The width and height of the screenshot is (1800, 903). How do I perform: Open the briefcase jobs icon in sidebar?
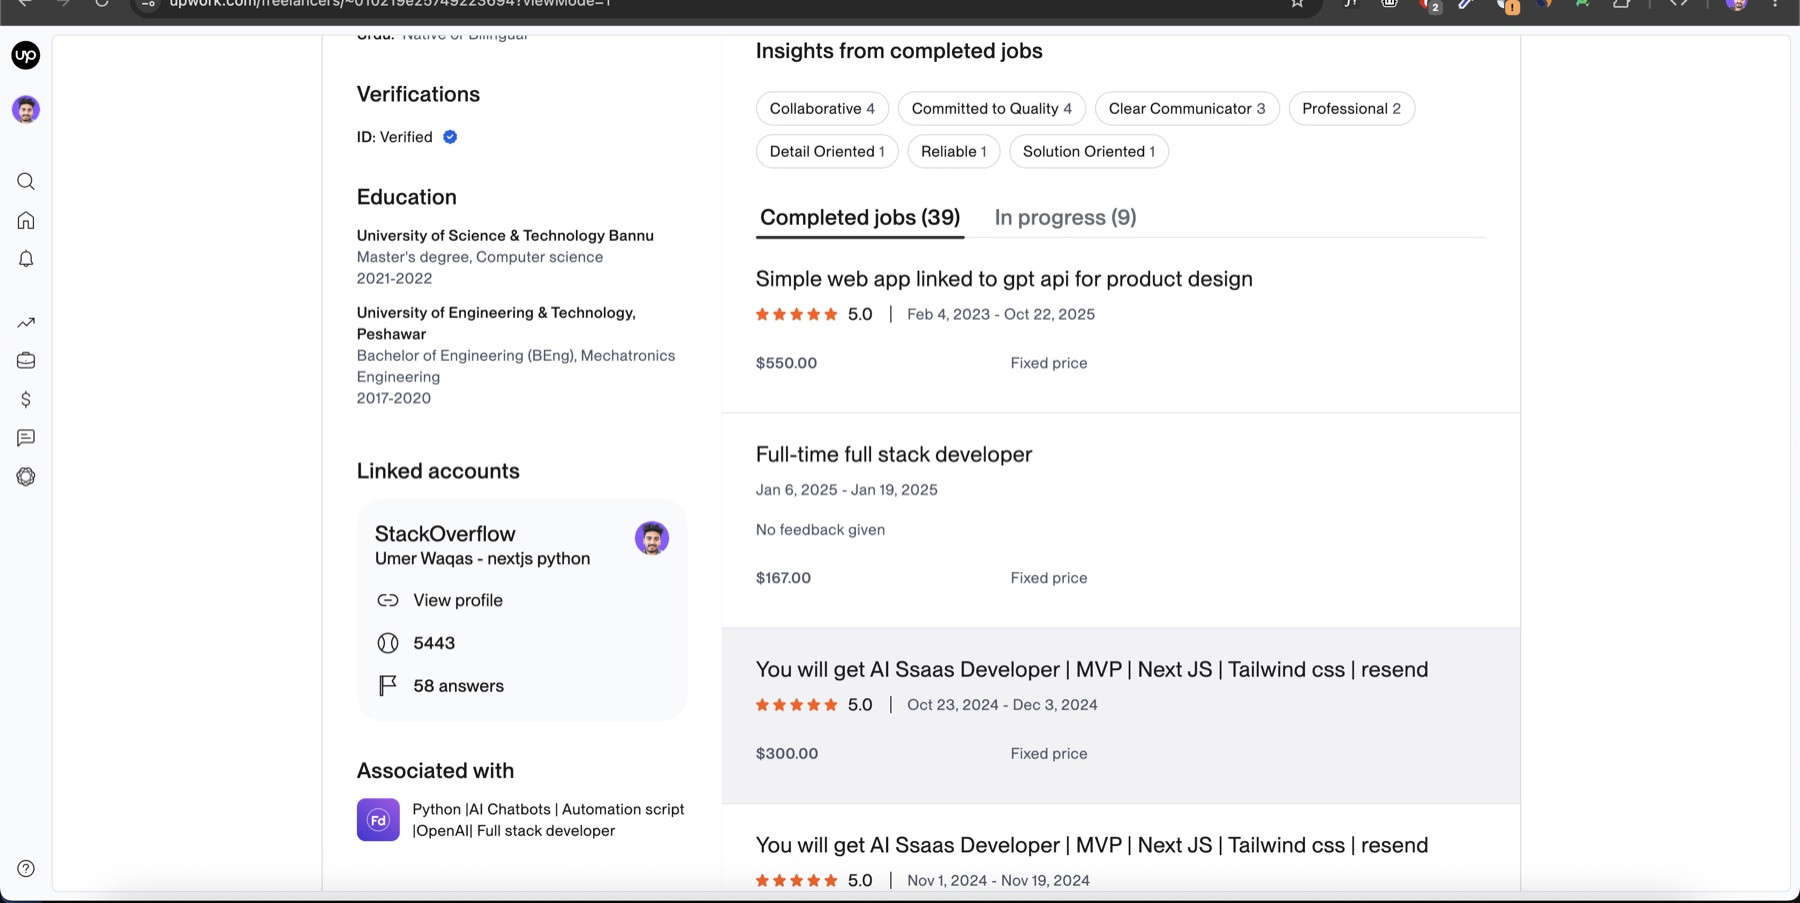click(26, 360)
